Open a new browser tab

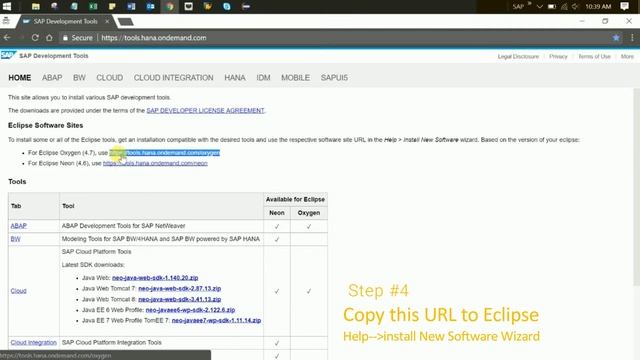pyautogui.click(x=125, y=22)
